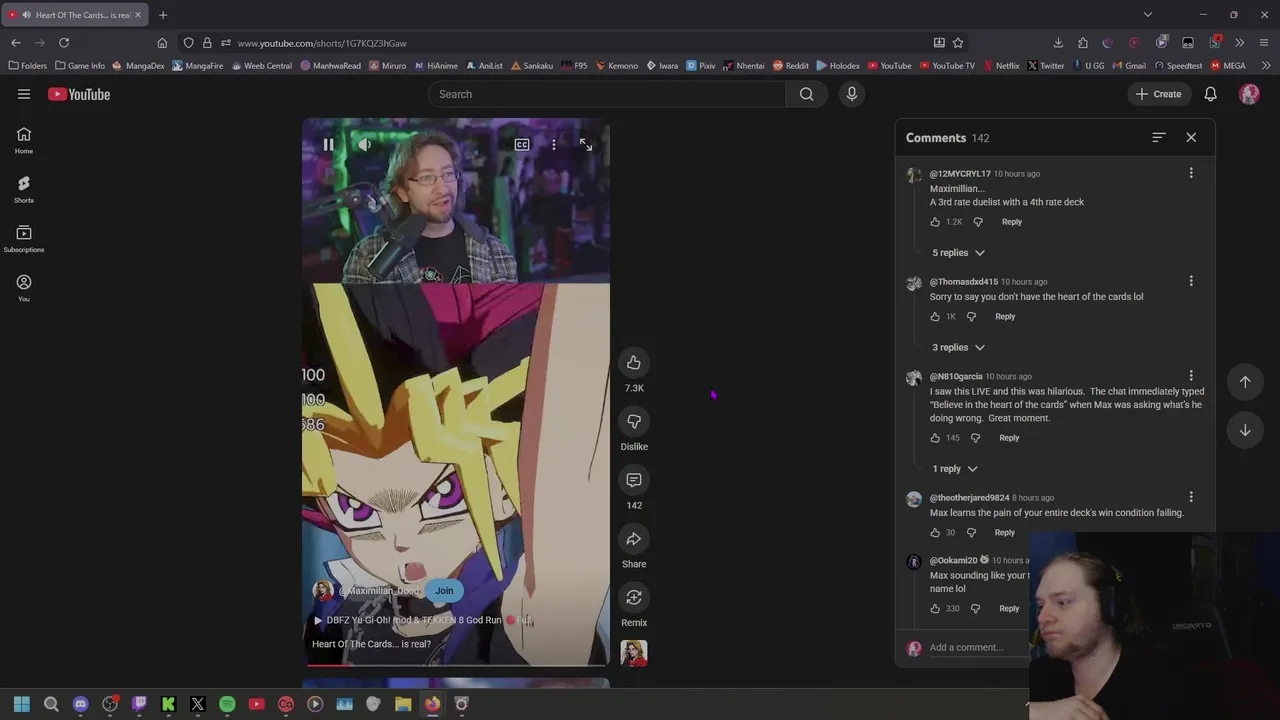Open @Ookami20's channel name
Viewport: 1280px width, 720px height.
click(953, 561)
